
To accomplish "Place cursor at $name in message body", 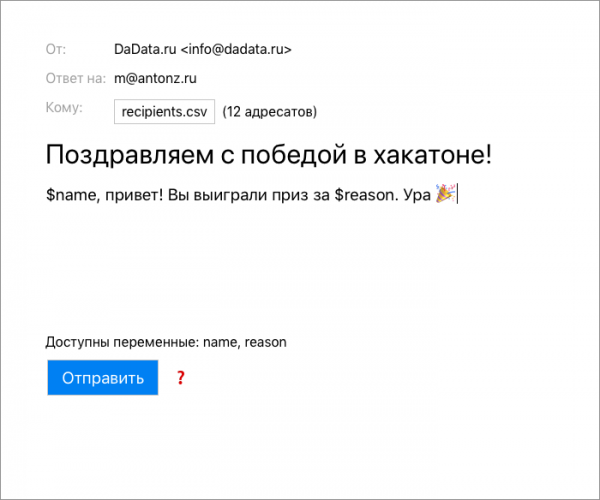I will (x=67, y=197).
